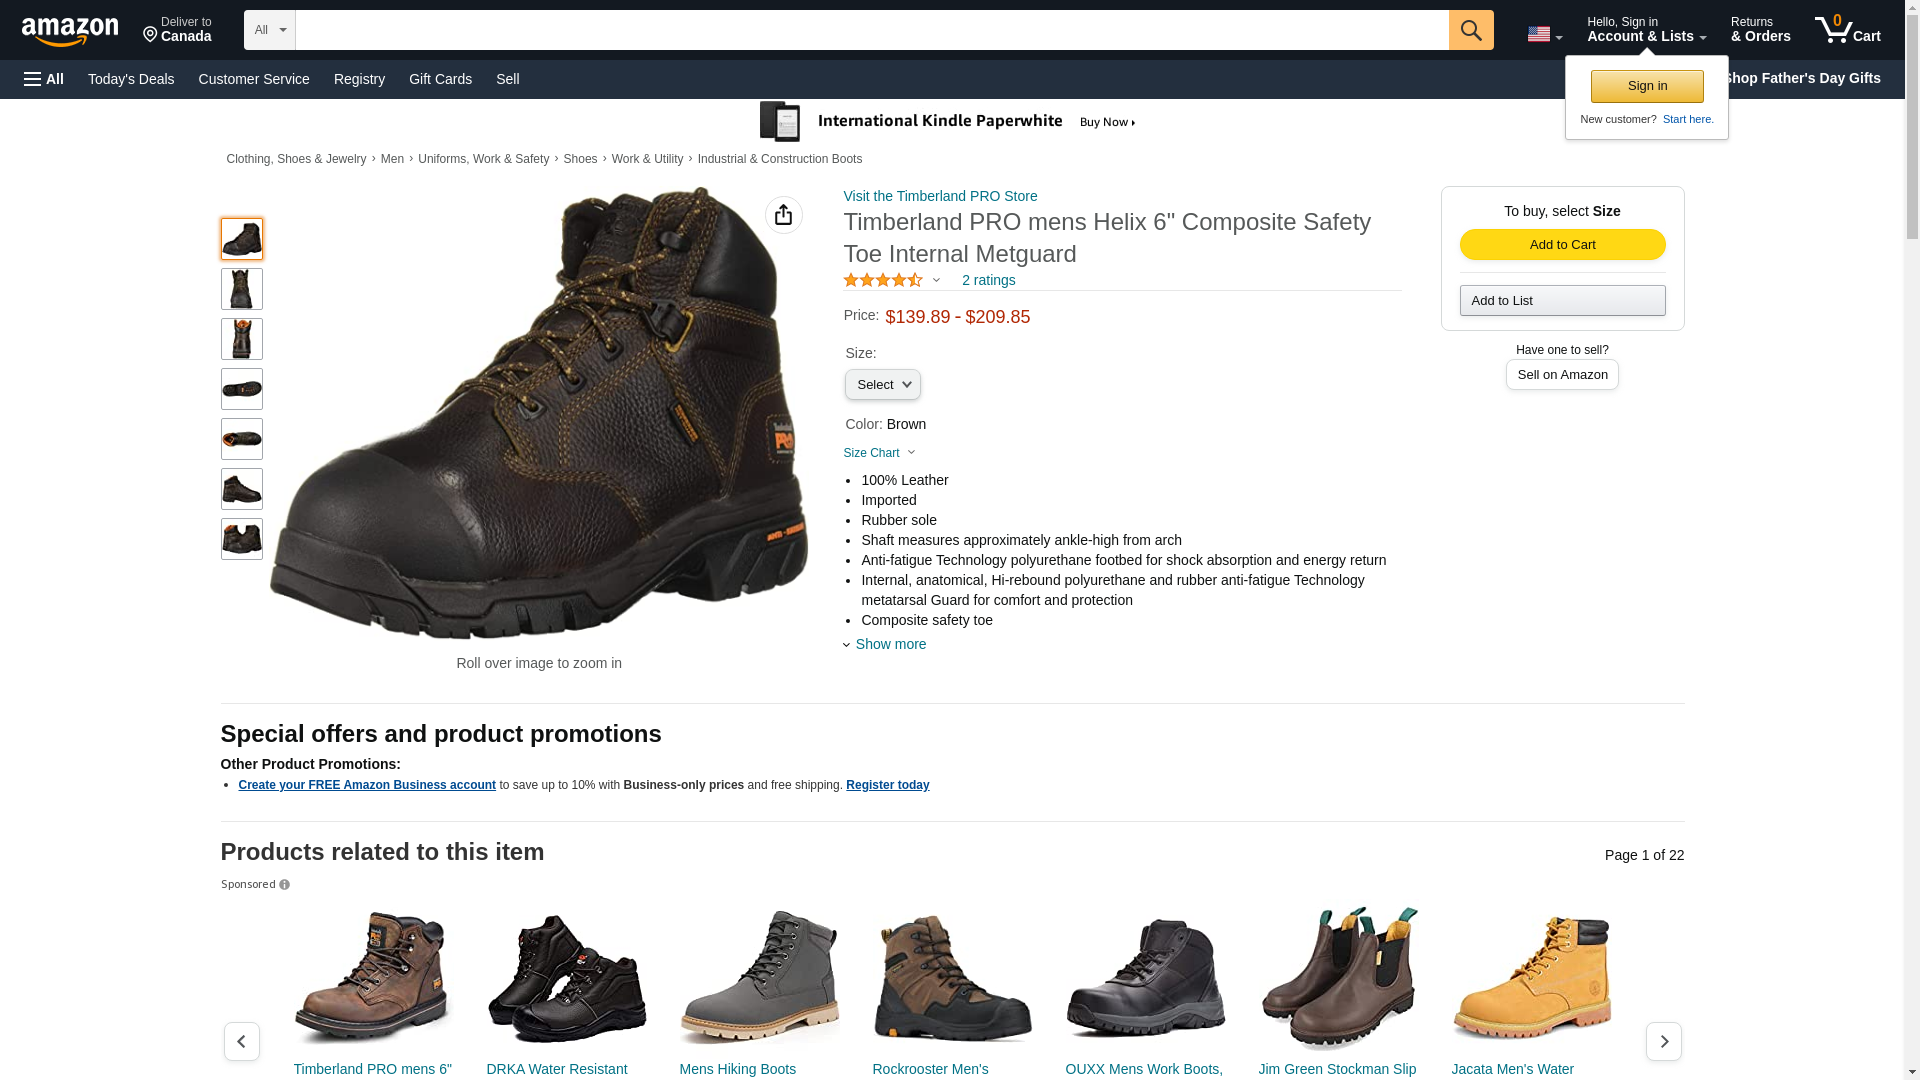This screenshot has width=1920, height=1080.
Task: Go to next related products page
Action: coord(1663,1041)
